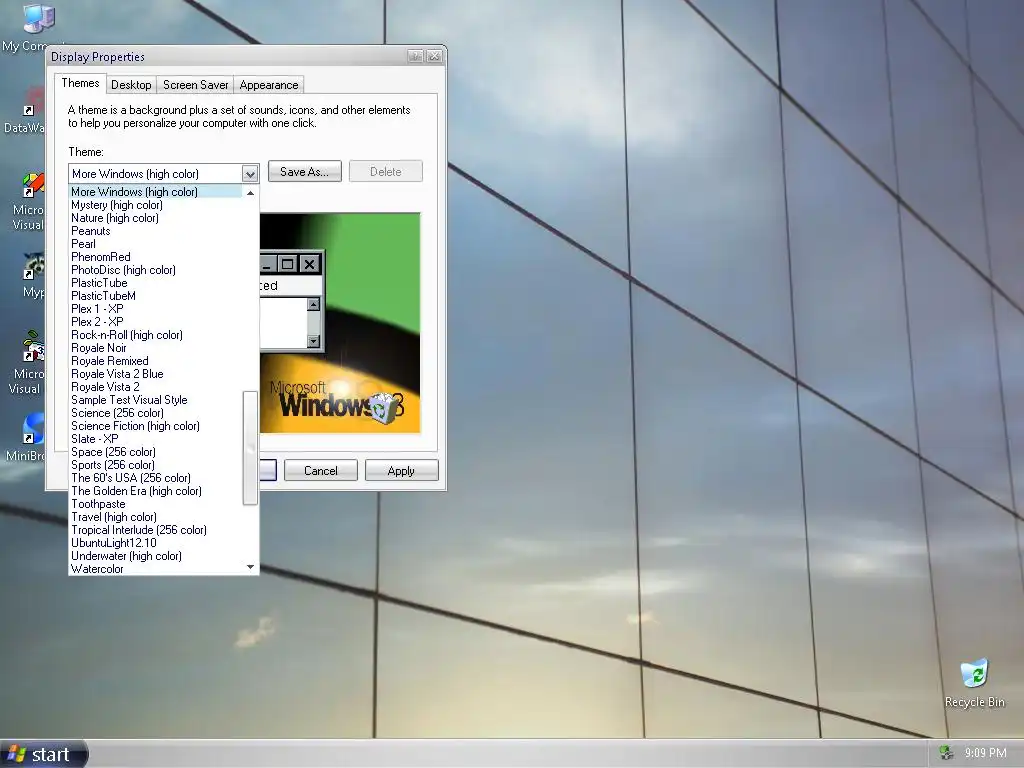This screenshot has width=1024, height=768.
Task: Click the theme list scrollbar thumb
Action: 250,448
